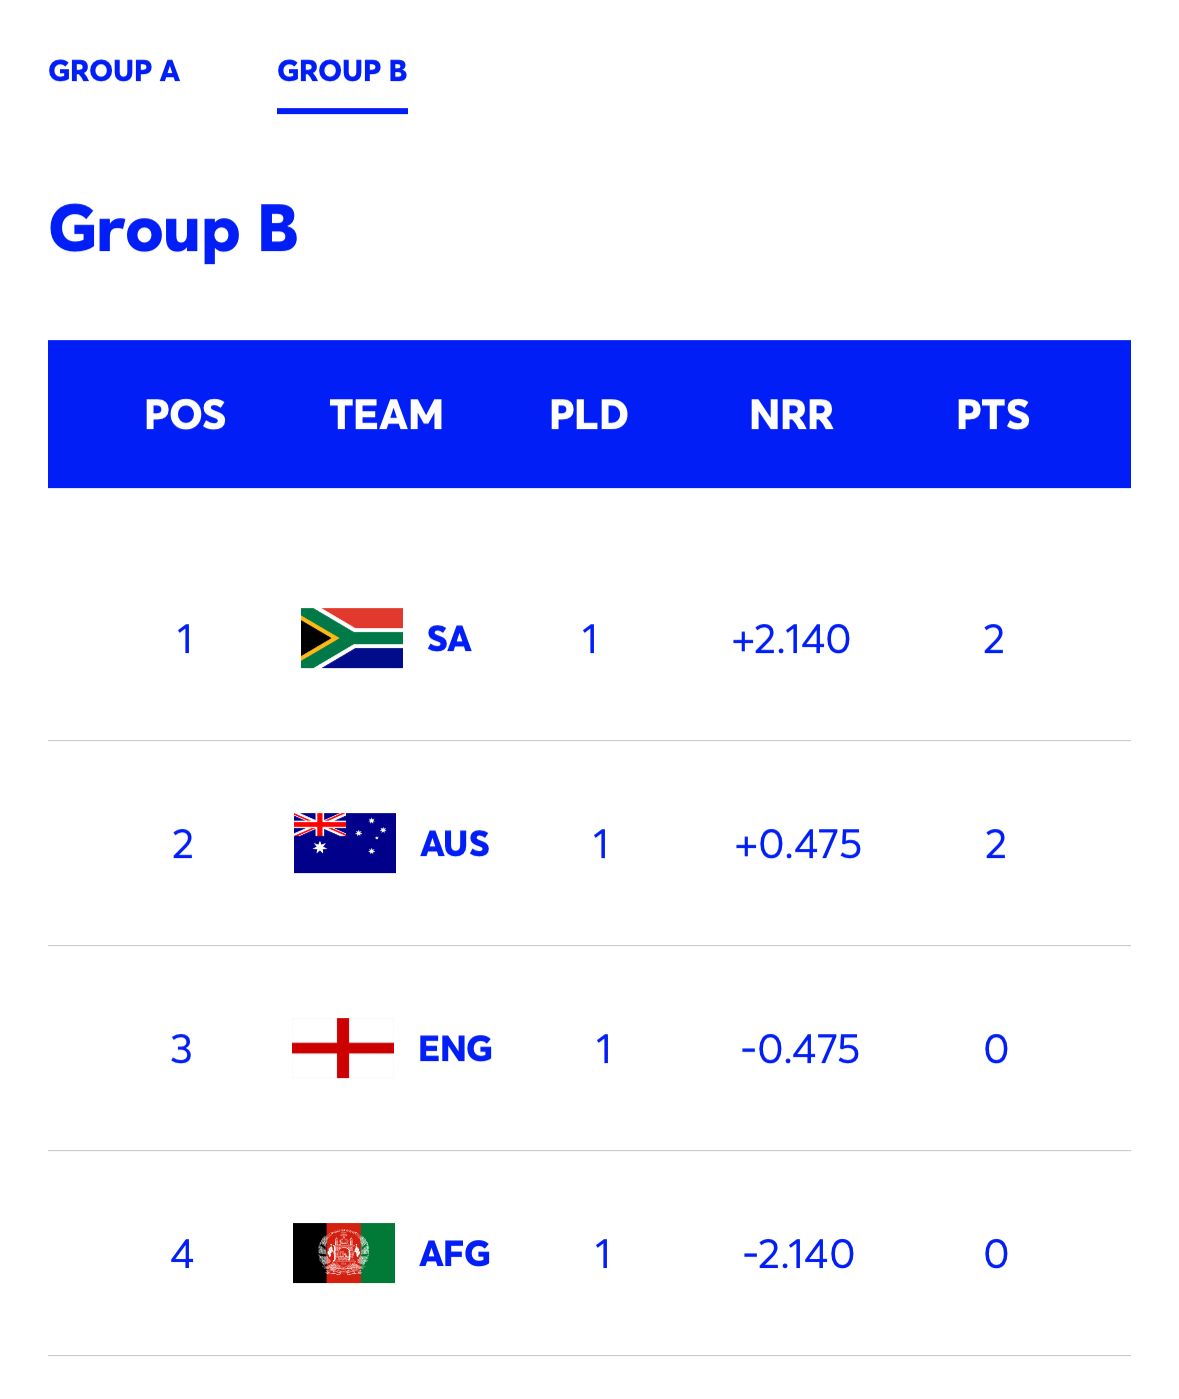Select the SA team badge in row one
1179x1399 pixels.
(x=352, y=638)
